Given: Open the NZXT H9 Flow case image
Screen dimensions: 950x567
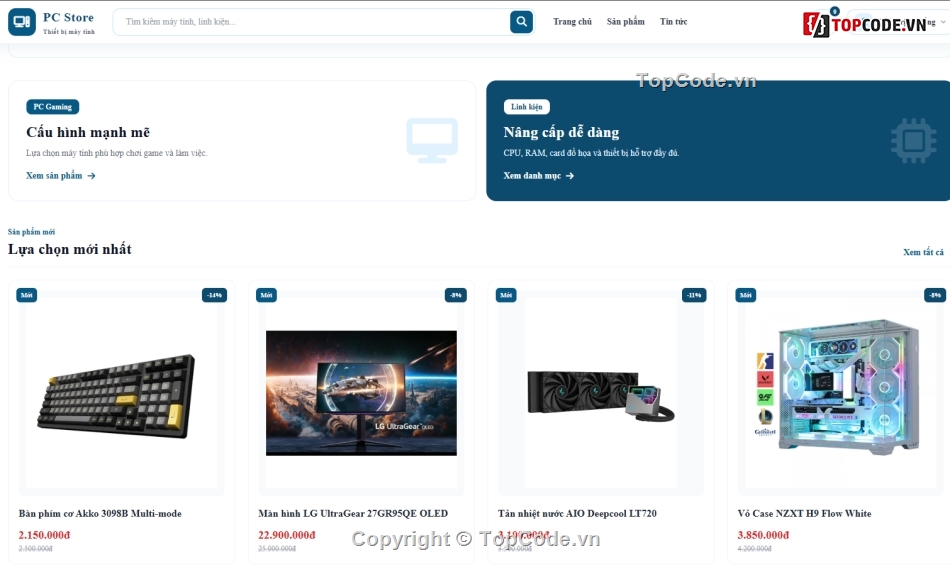Looking at the screenshot, I should 841,393.
